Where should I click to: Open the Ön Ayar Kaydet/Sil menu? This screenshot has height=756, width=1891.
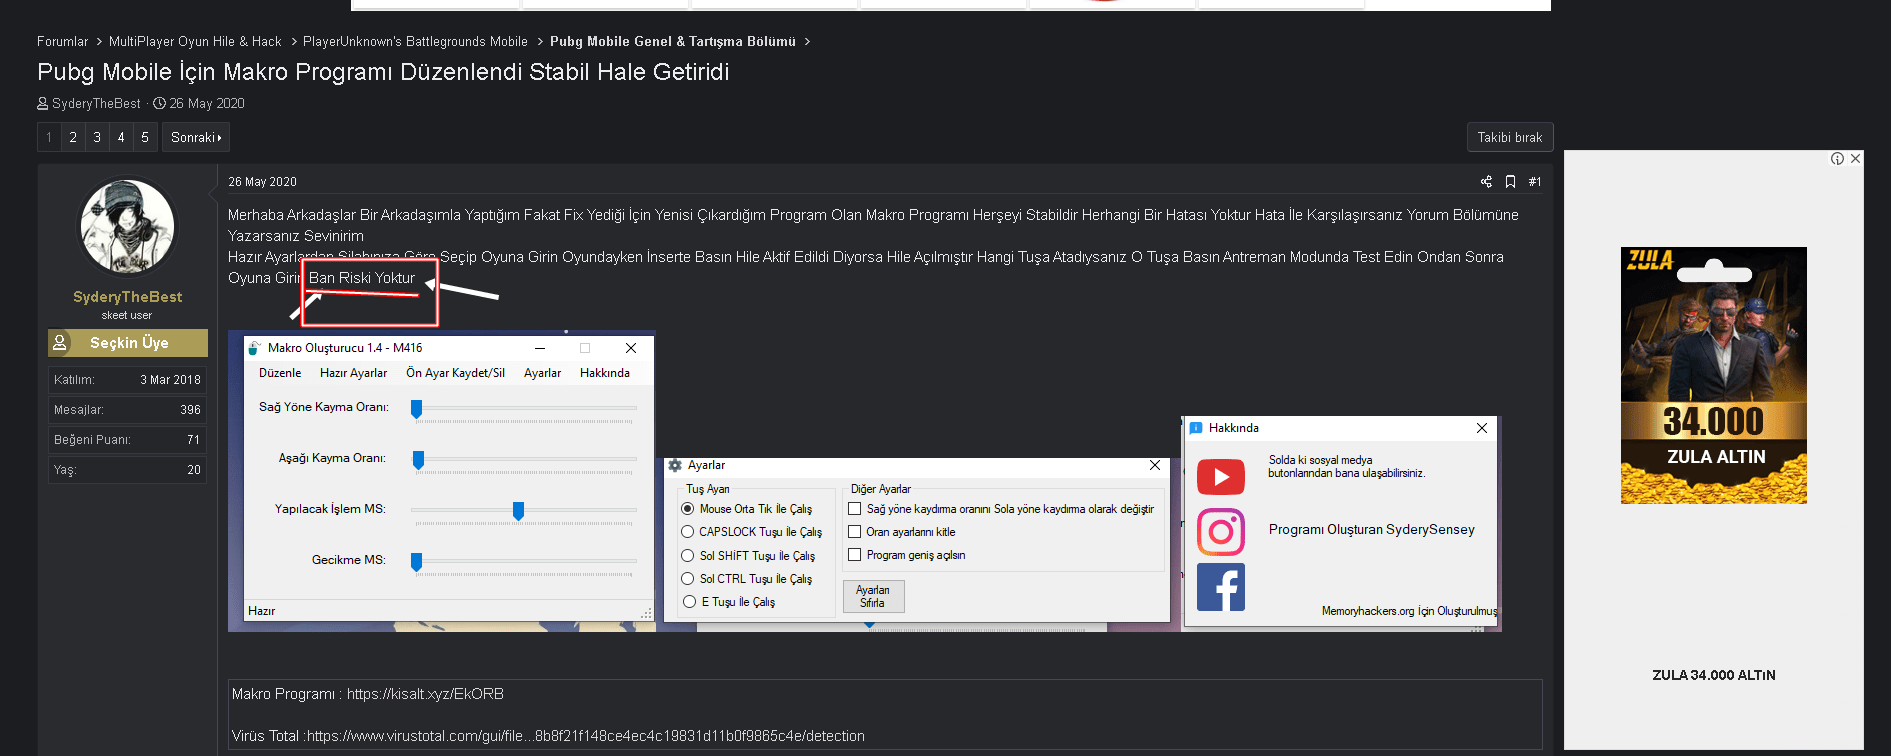pos(455,373)
